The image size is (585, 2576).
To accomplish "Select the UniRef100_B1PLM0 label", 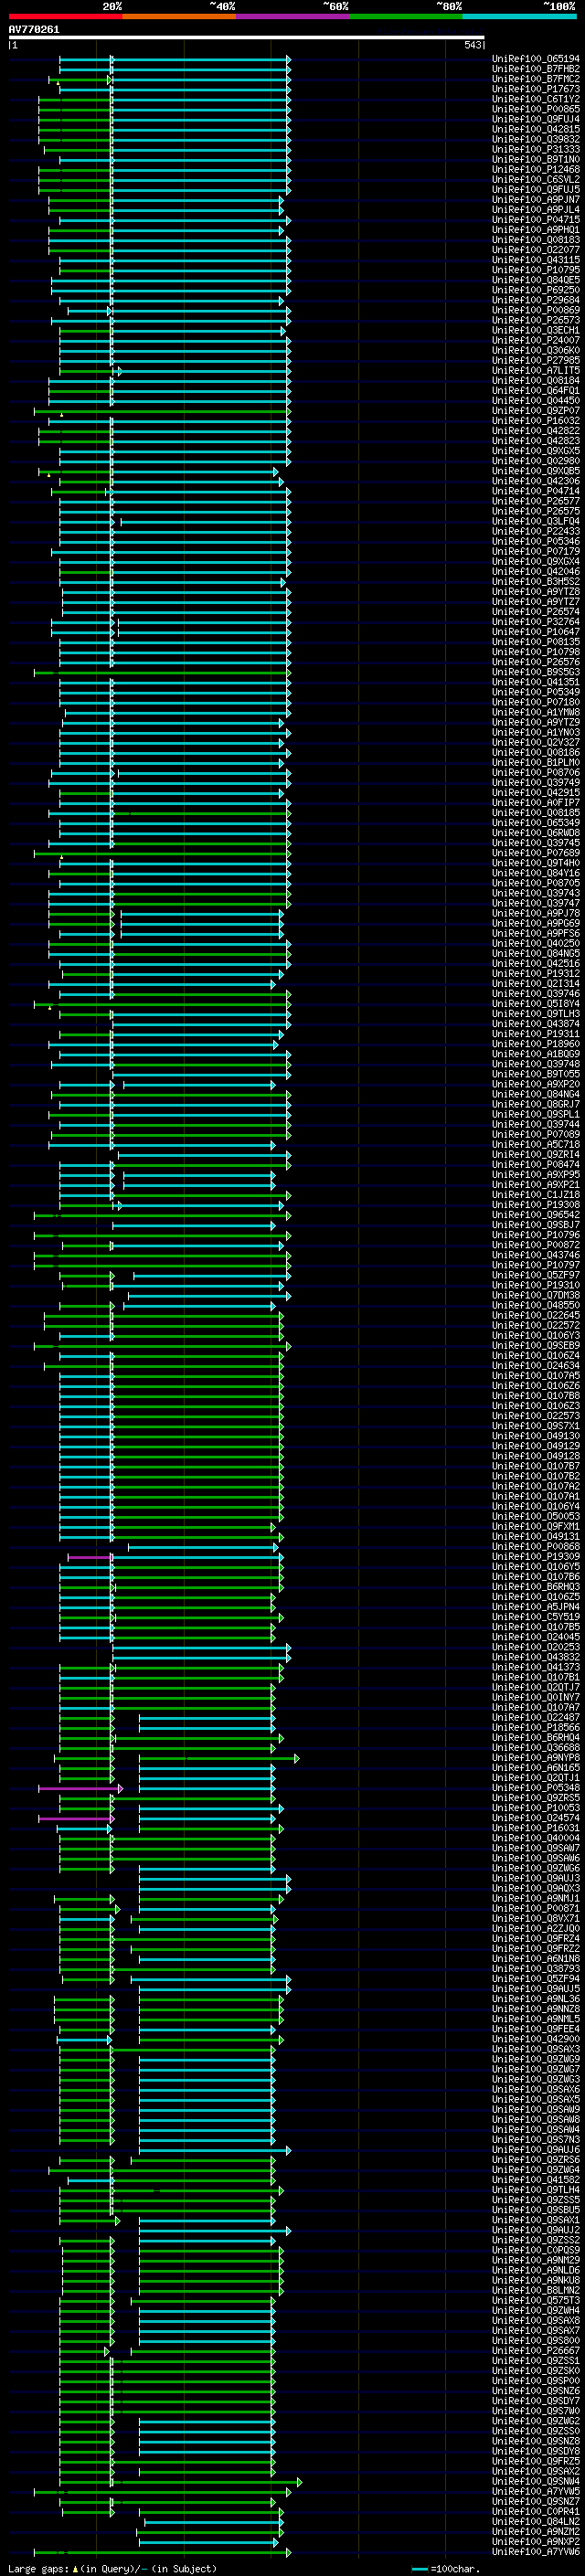I will click(535, 762).
